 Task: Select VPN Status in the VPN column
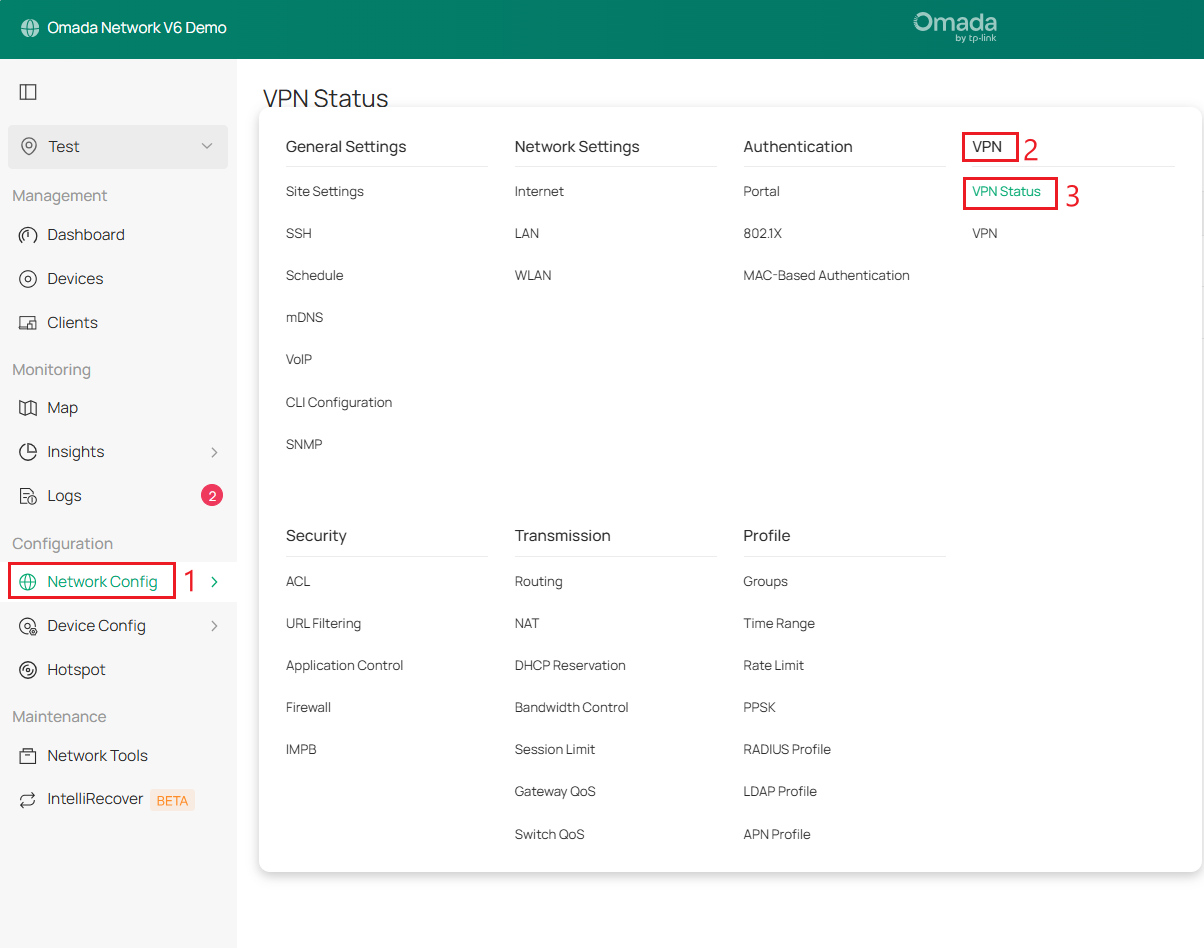[1009, 192]
